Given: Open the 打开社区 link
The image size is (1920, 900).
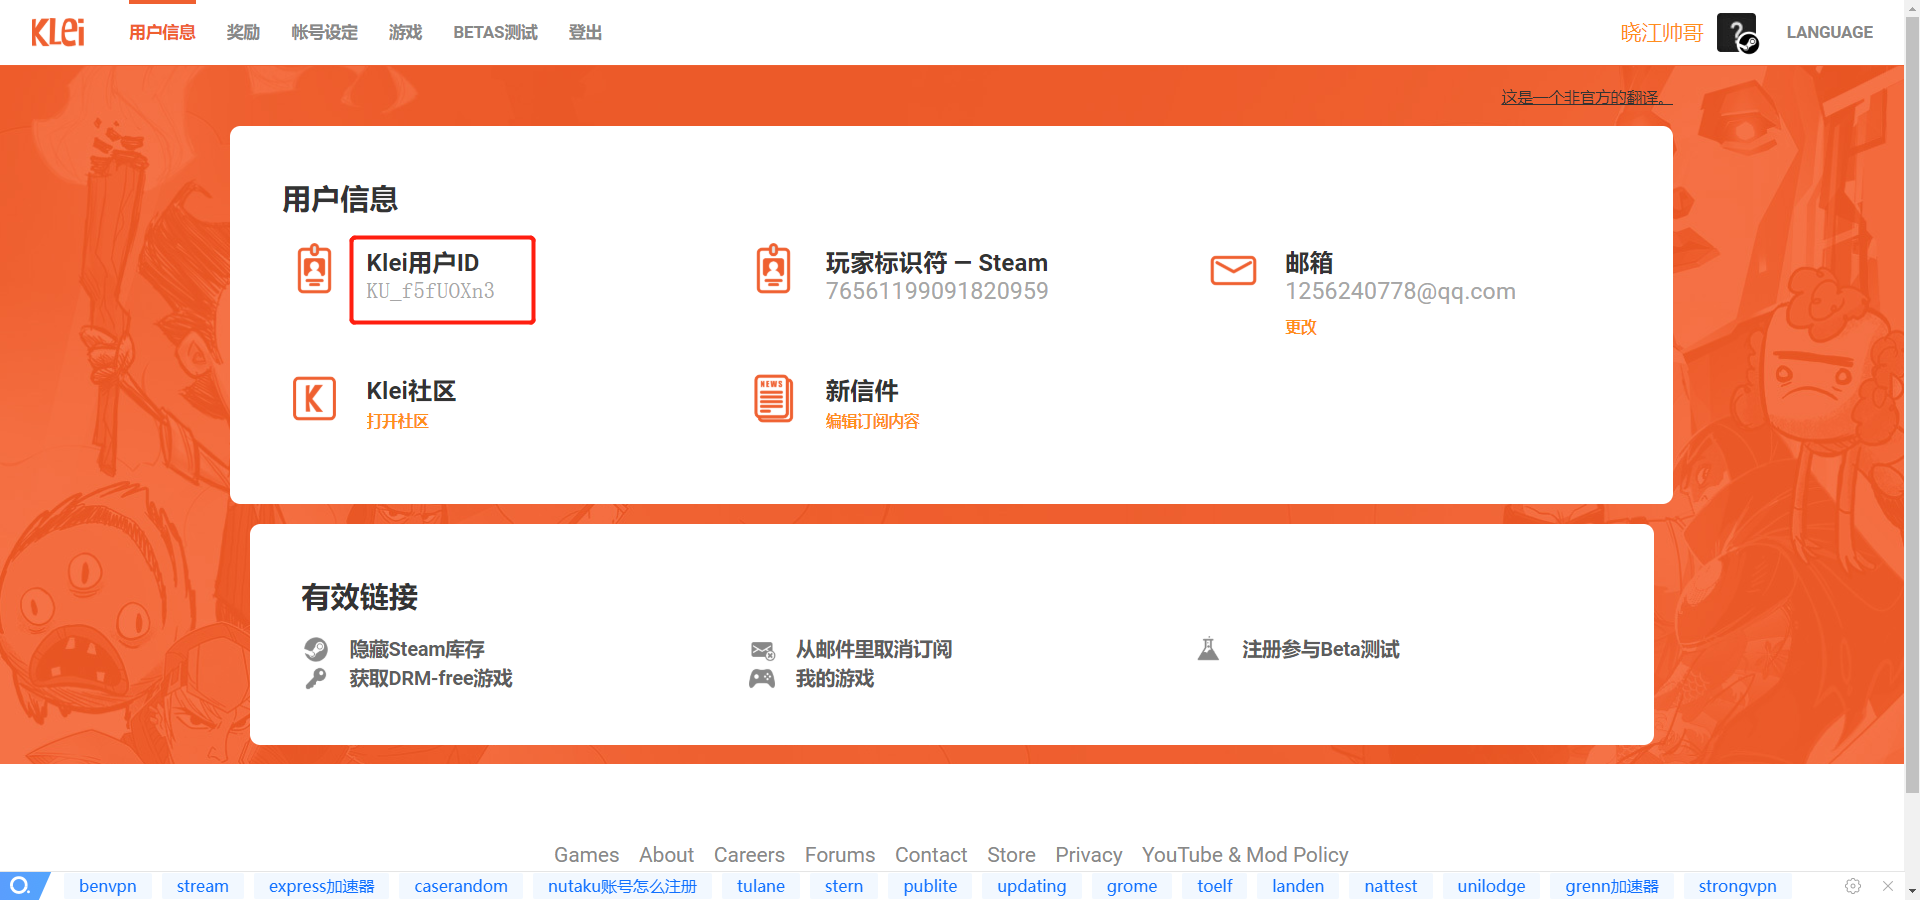Looking at the screenshot, I should coord(397,421).
